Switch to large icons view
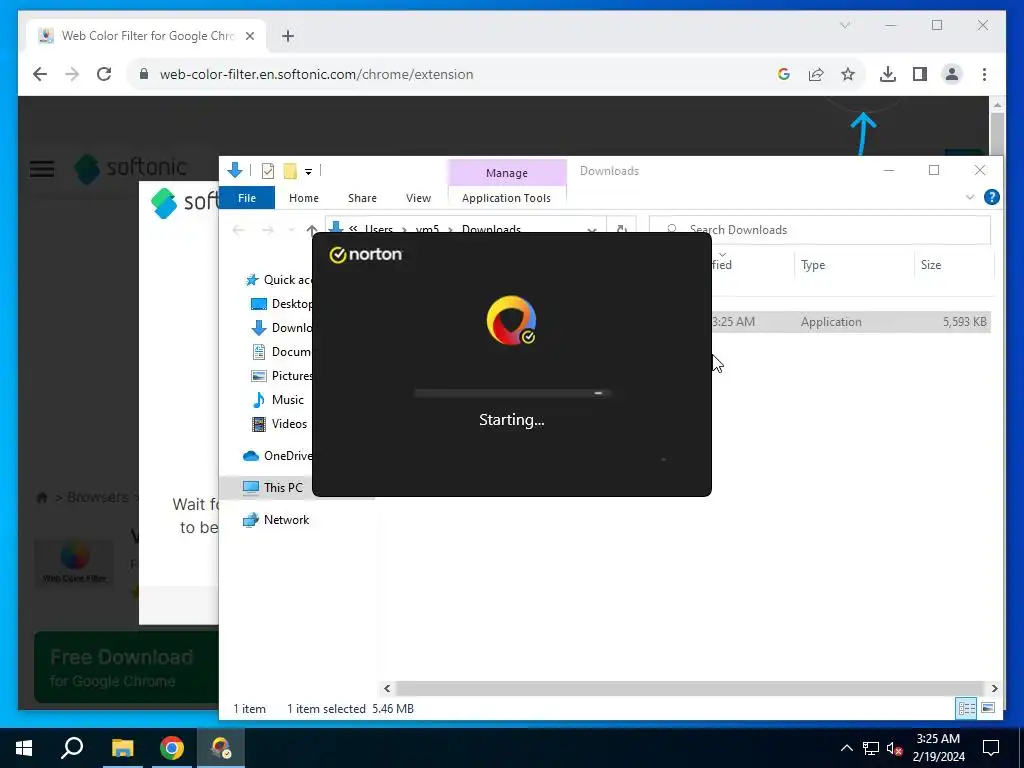 [988, 708]
